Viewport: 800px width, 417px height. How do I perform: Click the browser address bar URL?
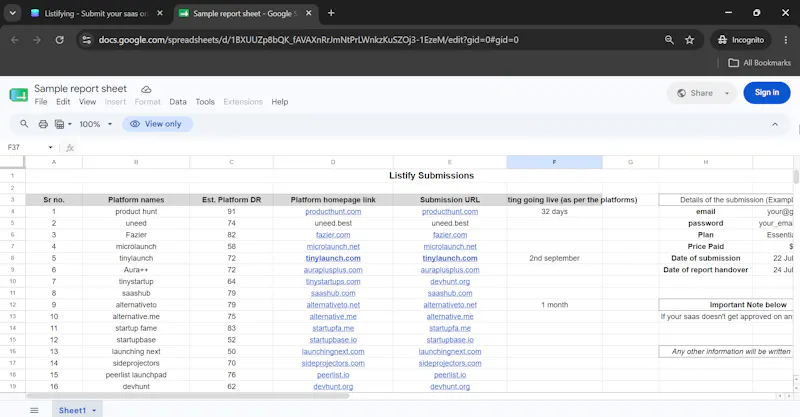coord(309,40)
